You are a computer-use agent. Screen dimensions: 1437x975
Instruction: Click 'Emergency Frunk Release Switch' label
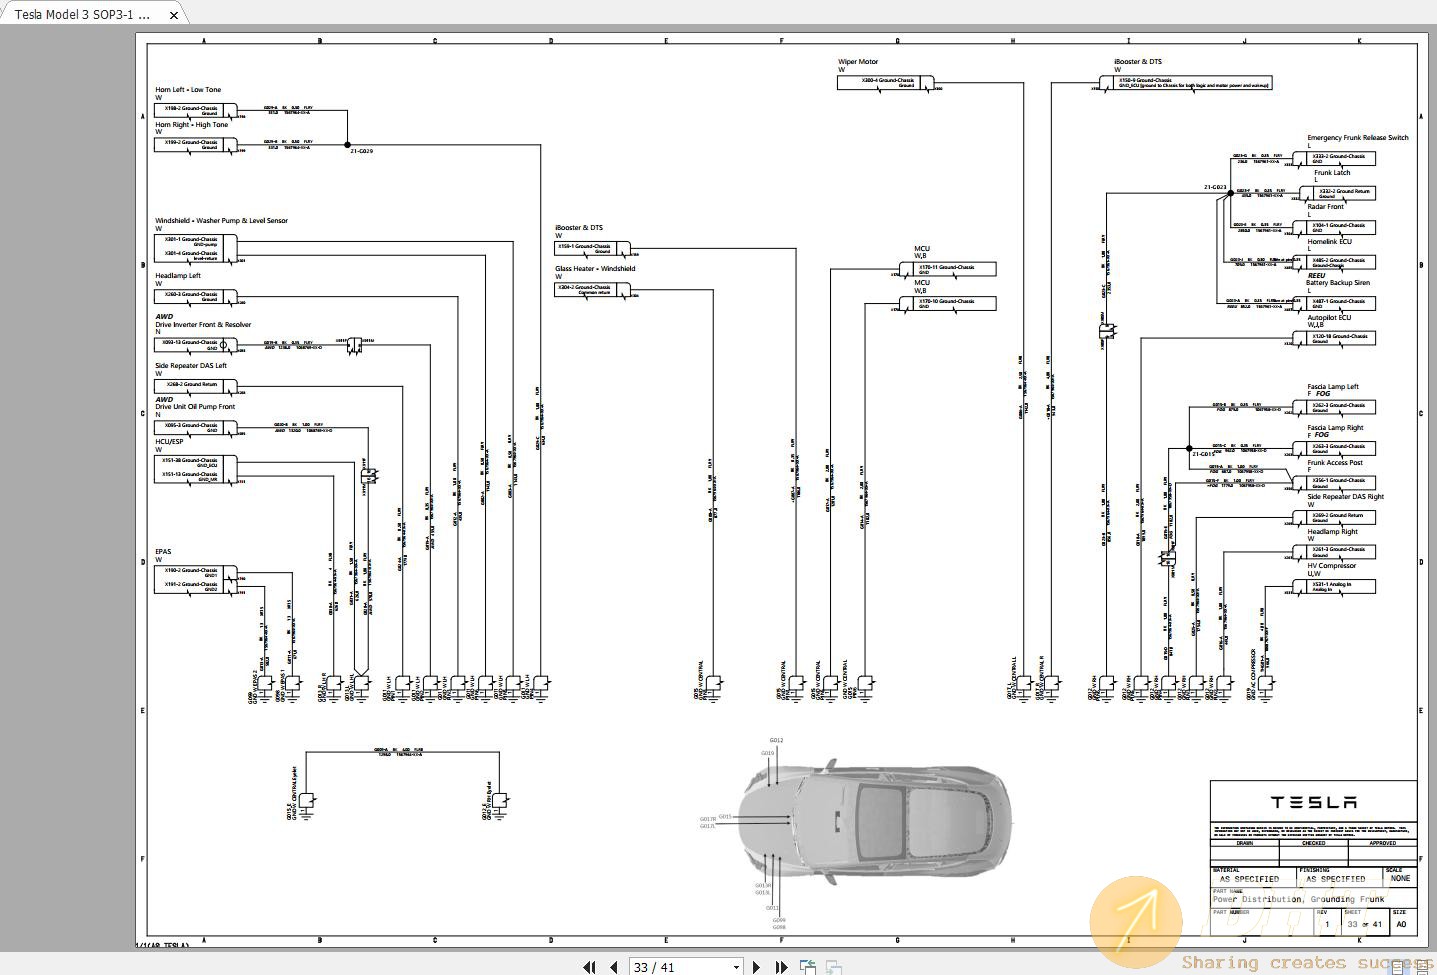[x=1357, y=138]
